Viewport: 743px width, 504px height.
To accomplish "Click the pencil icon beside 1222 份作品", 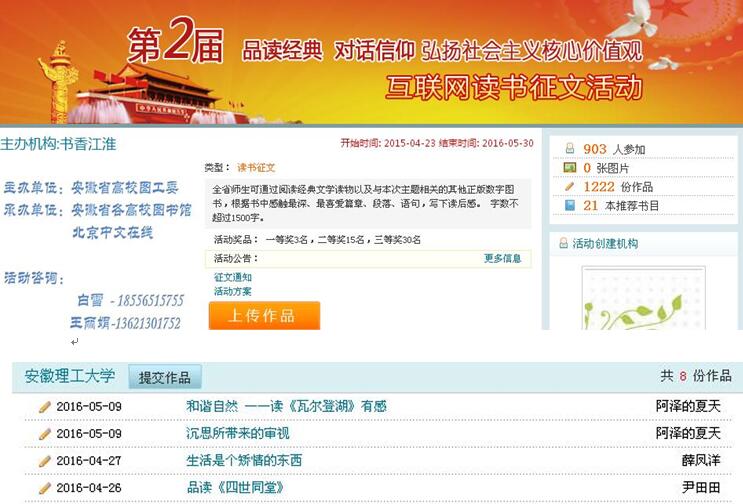I will coord(569,186).
